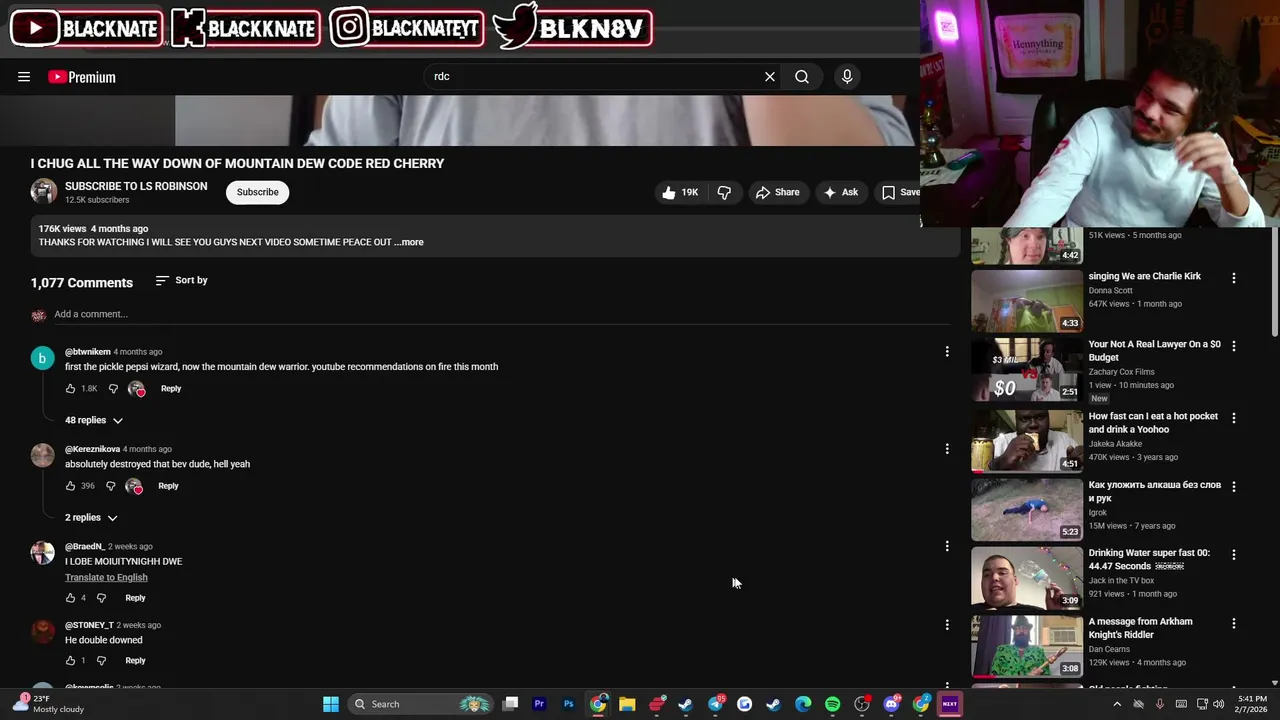This screenshot has width=1280, height=720.
Task: Show hidden system tray icons chevron
Action: (x=1117, y=704)
